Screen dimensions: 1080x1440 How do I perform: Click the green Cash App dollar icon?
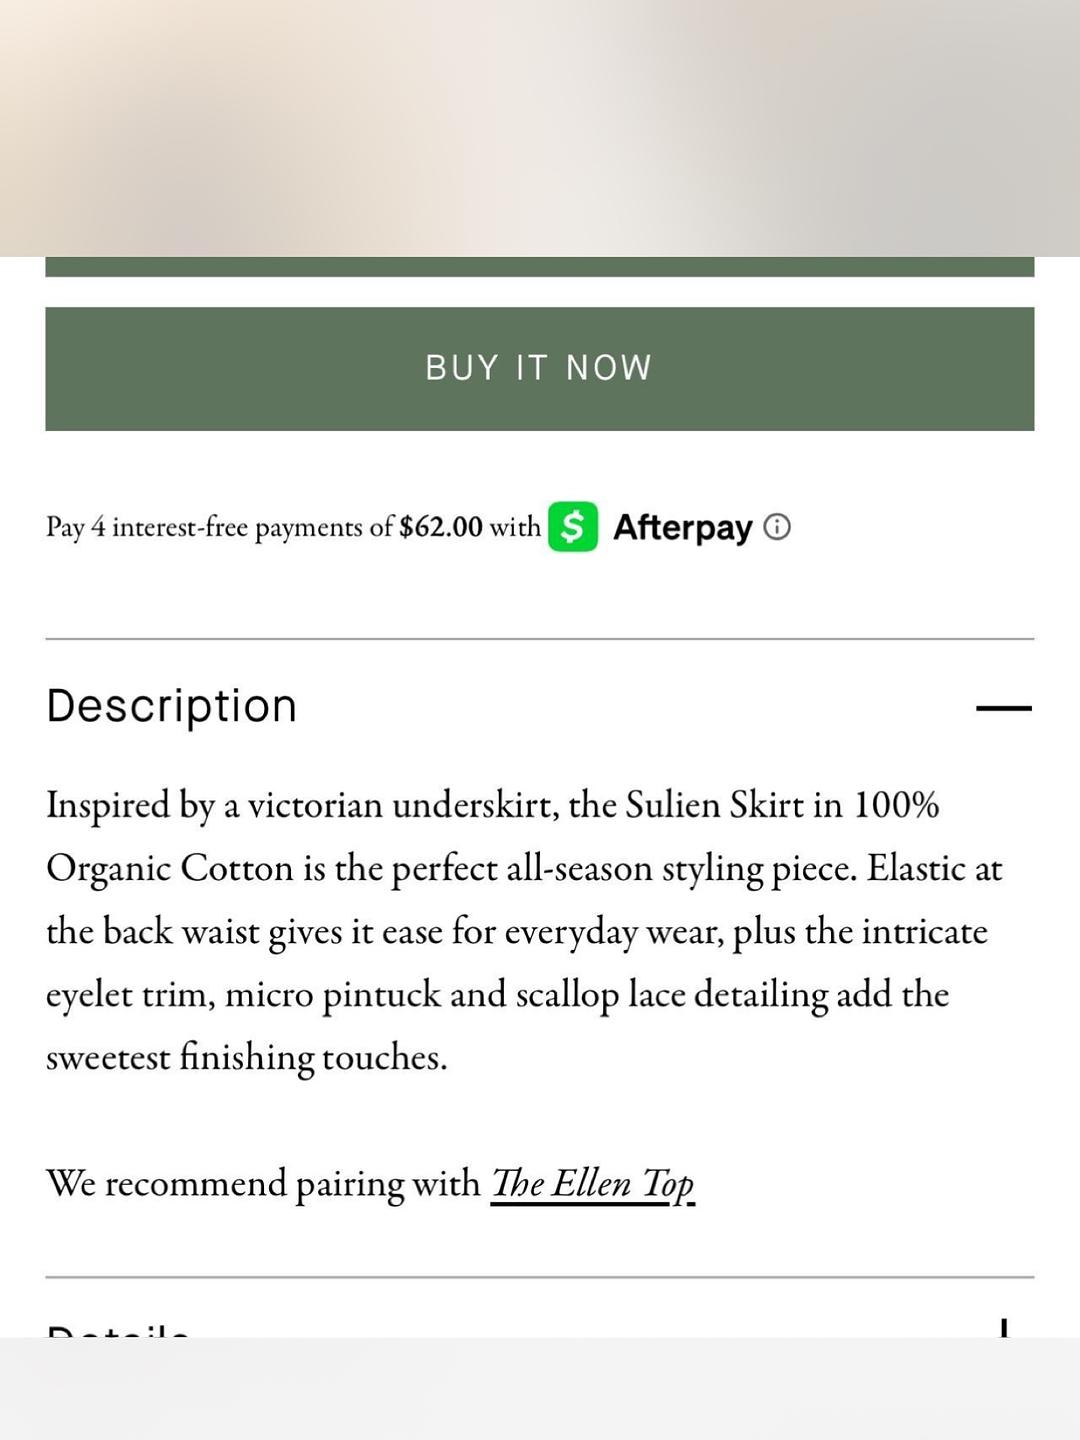(573, 527)
